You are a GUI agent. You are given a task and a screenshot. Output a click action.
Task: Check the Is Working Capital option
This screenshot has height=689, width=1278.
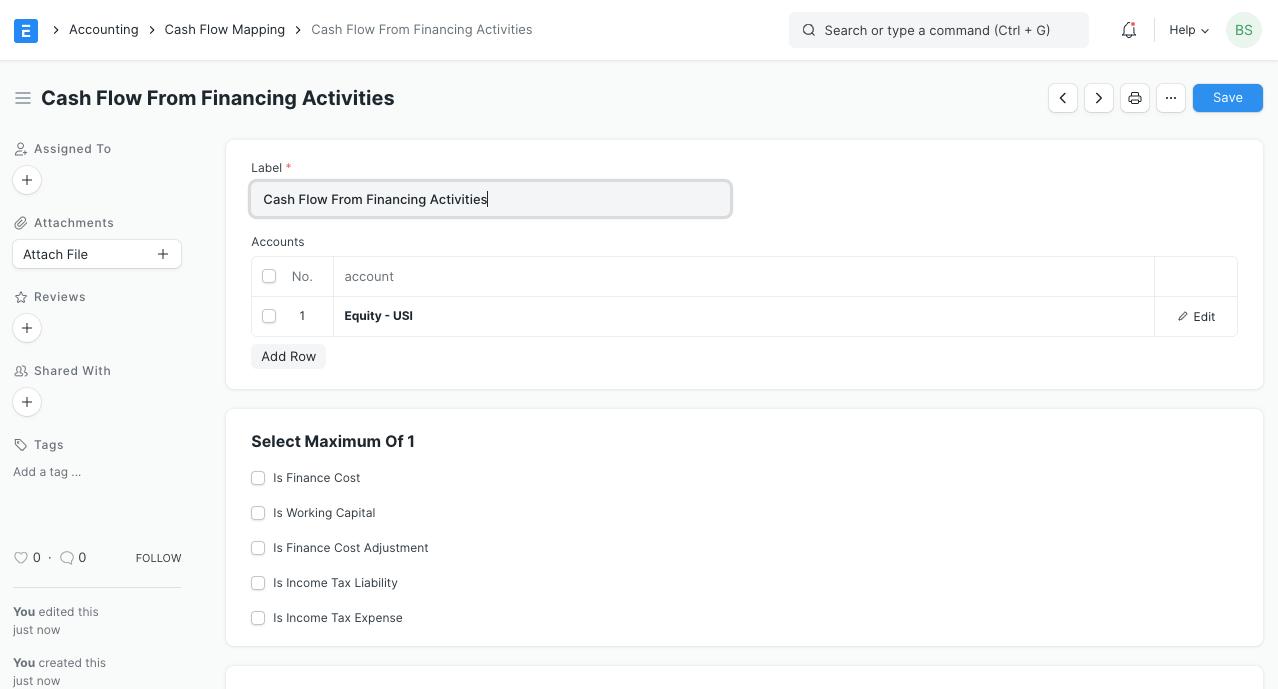pos(258,513)
